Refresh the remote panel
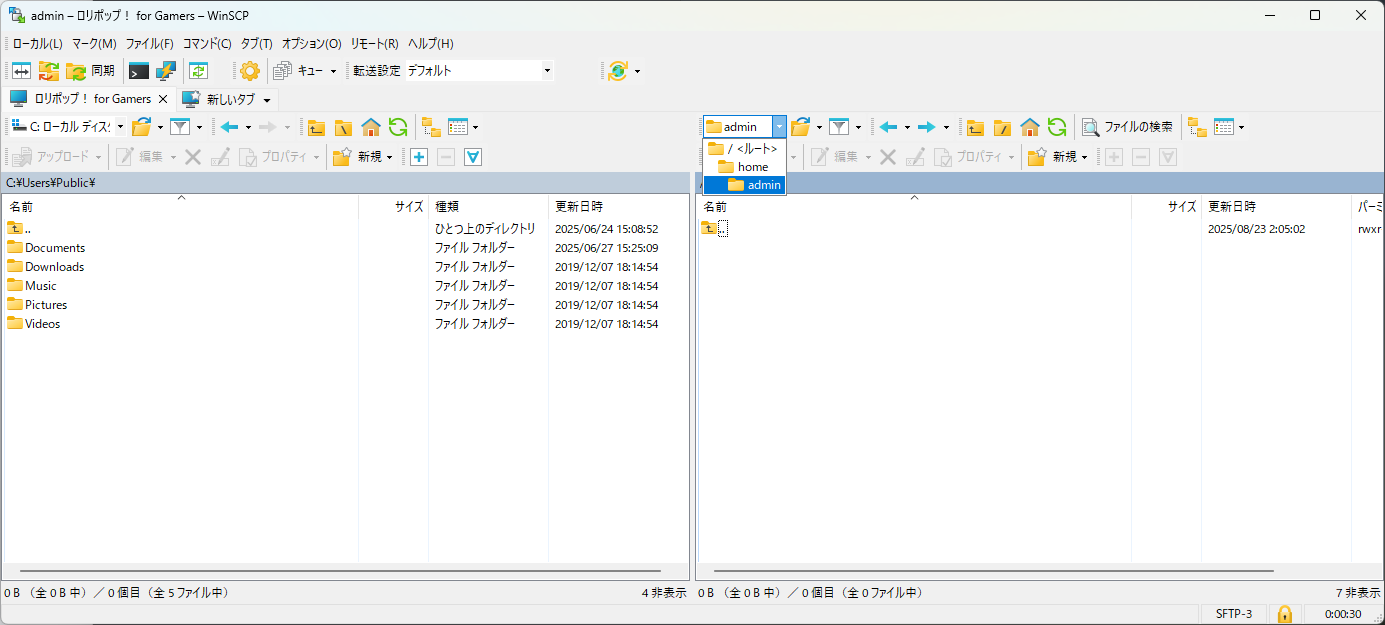 [1057, 127]
